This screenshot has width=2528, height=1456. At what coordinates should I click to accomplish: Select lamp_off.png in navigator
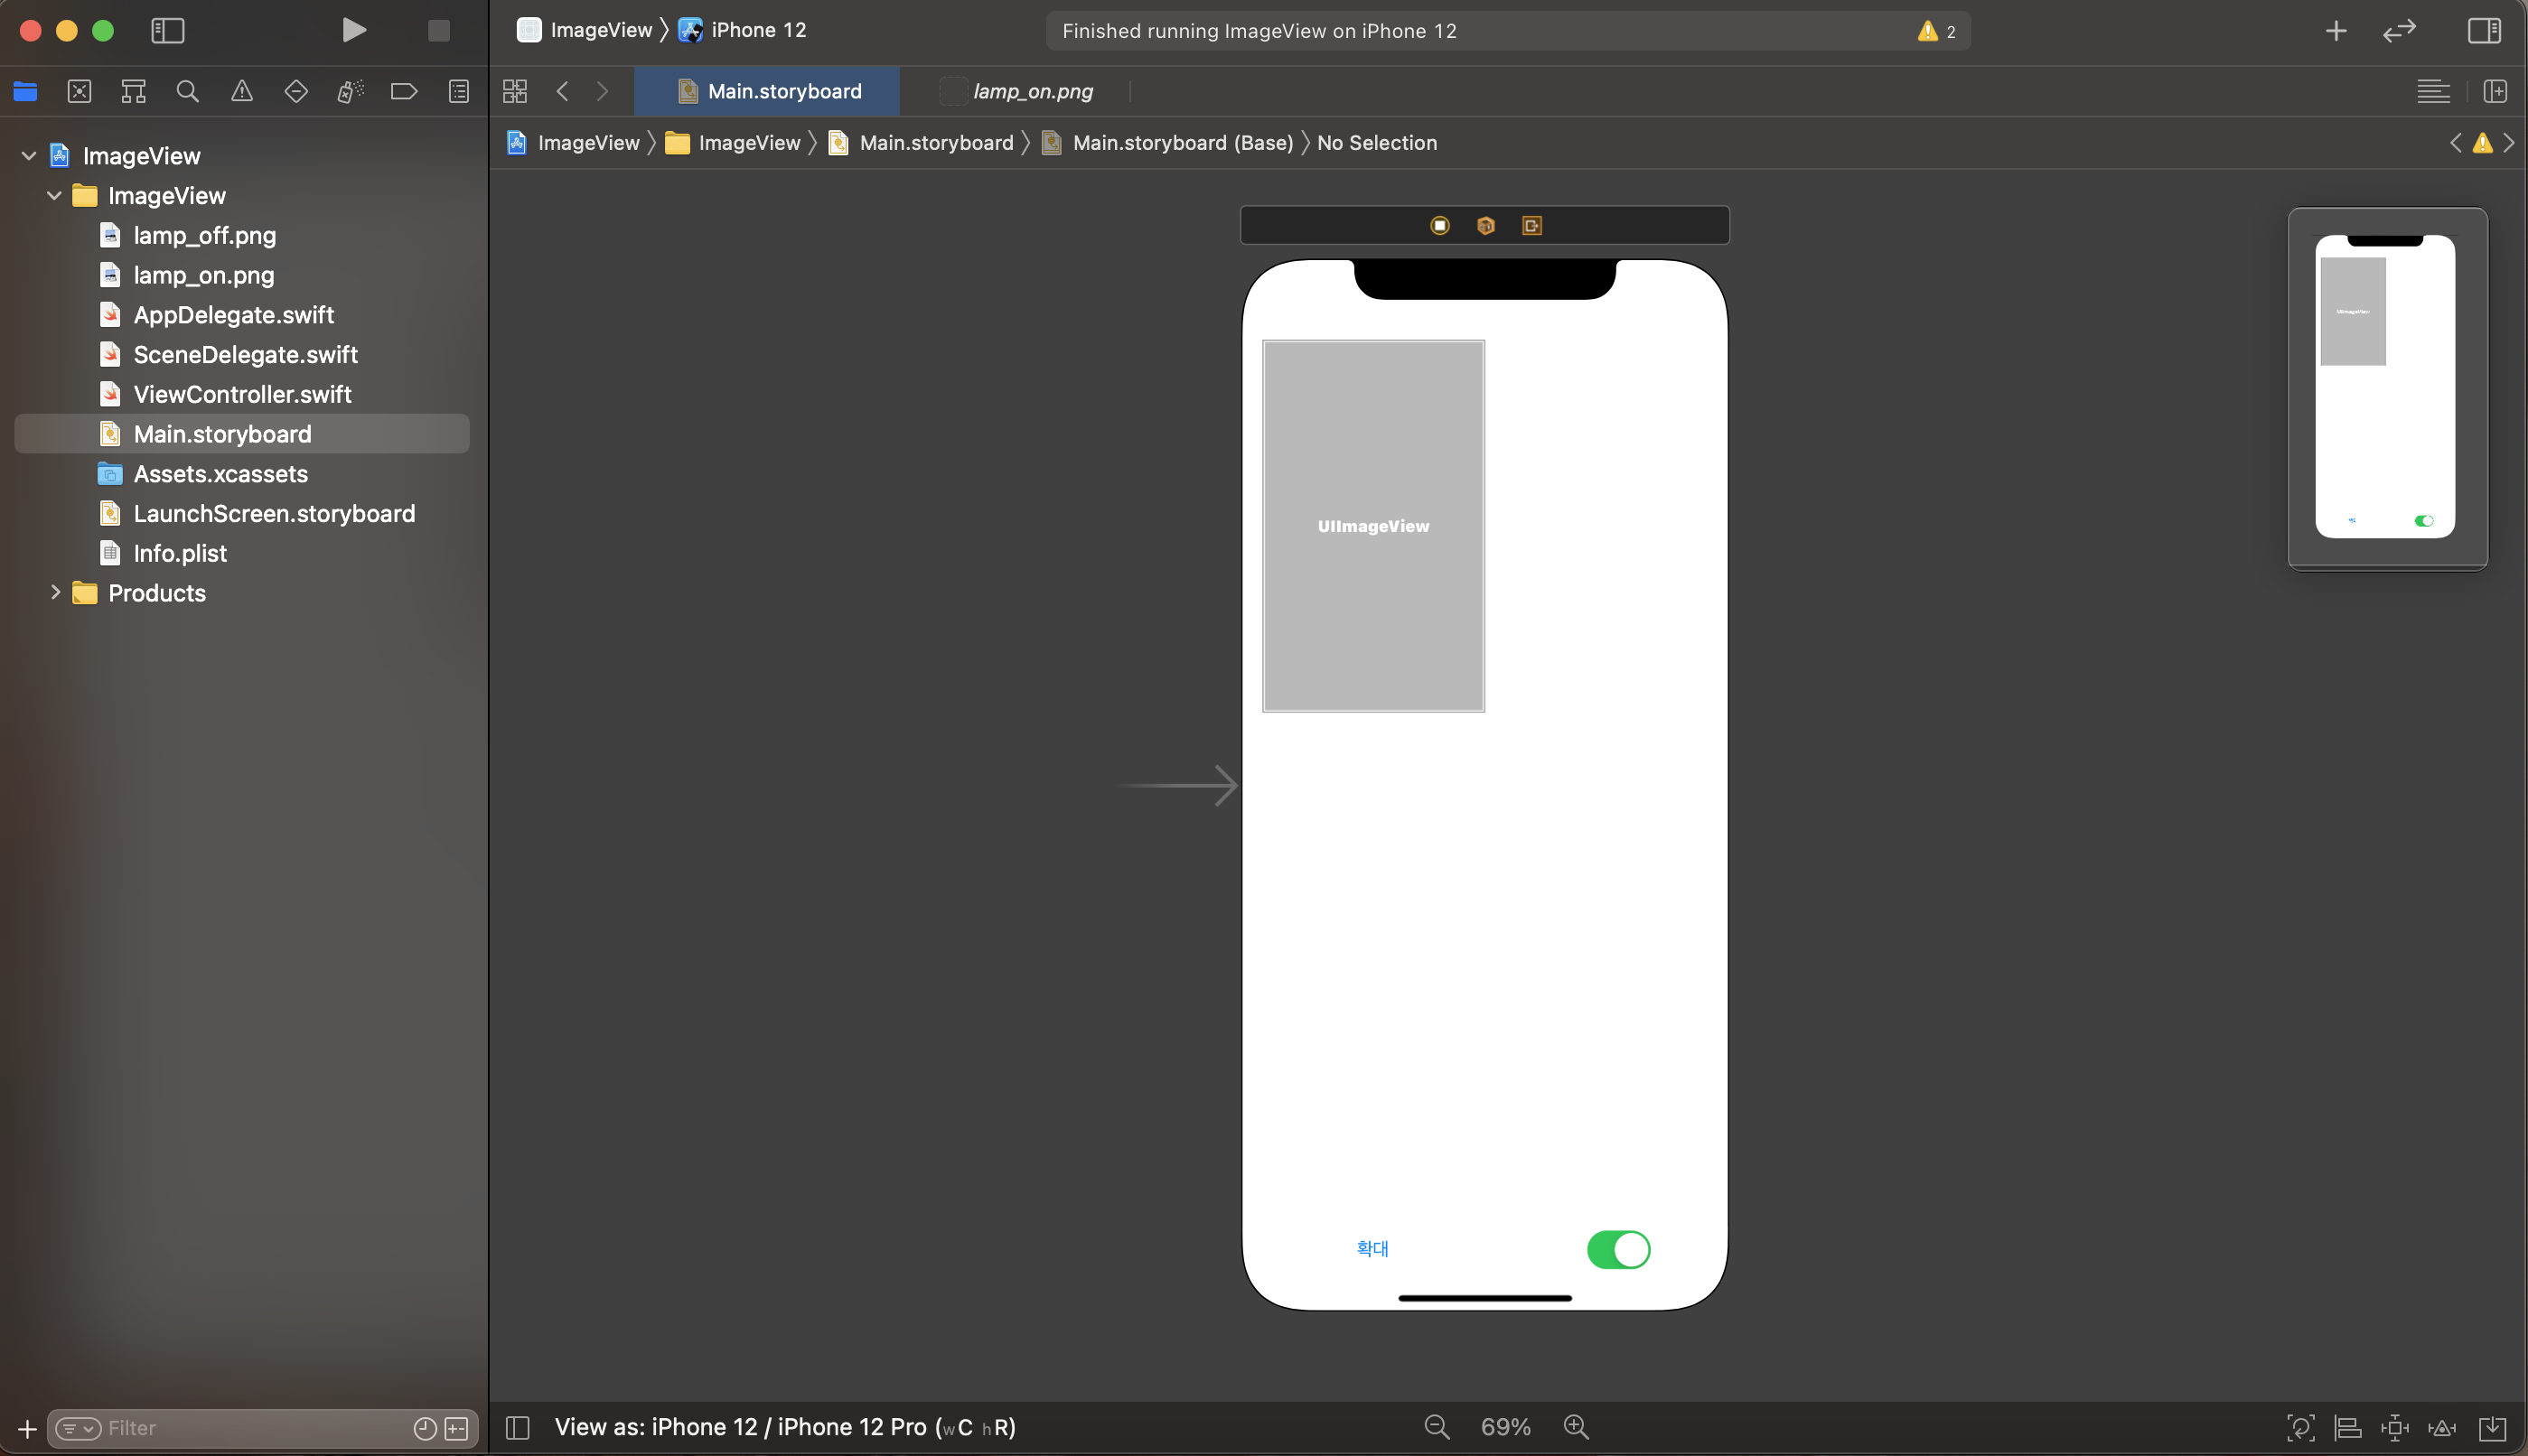tap(204, 235)
